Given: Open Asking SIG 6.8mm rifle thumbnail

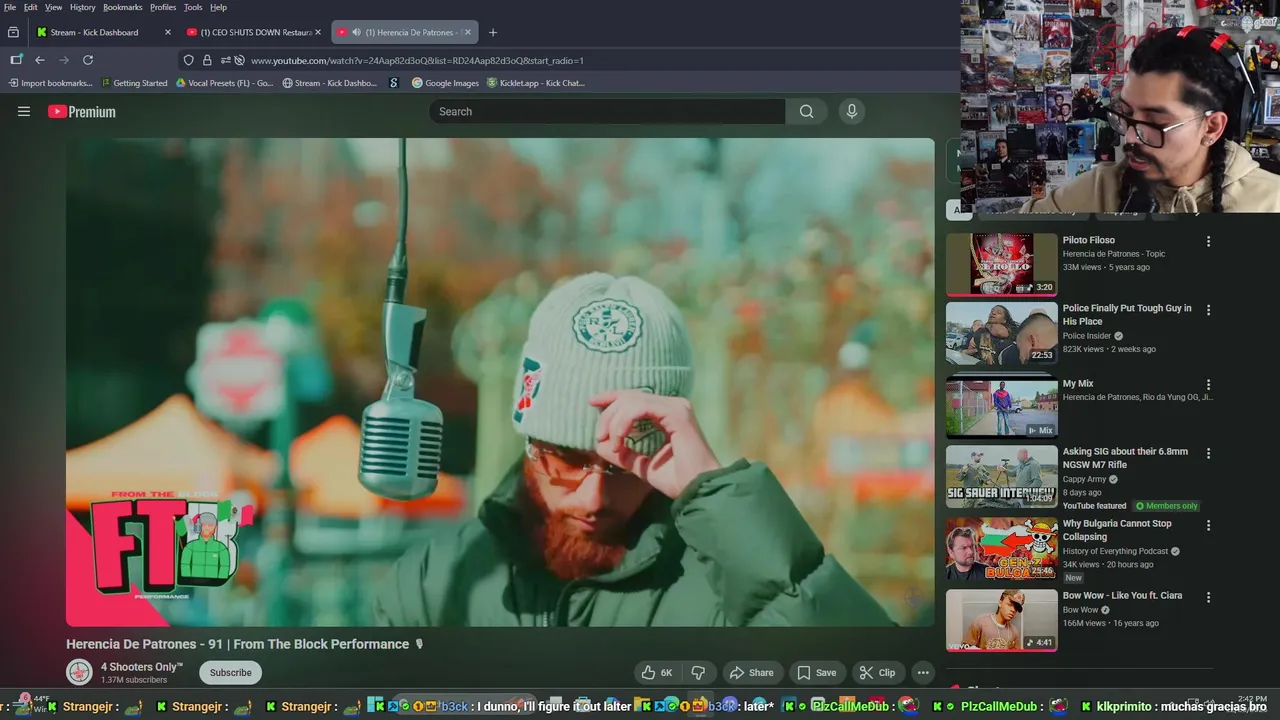Looking at the screenshot, I should click(1001, 477).
